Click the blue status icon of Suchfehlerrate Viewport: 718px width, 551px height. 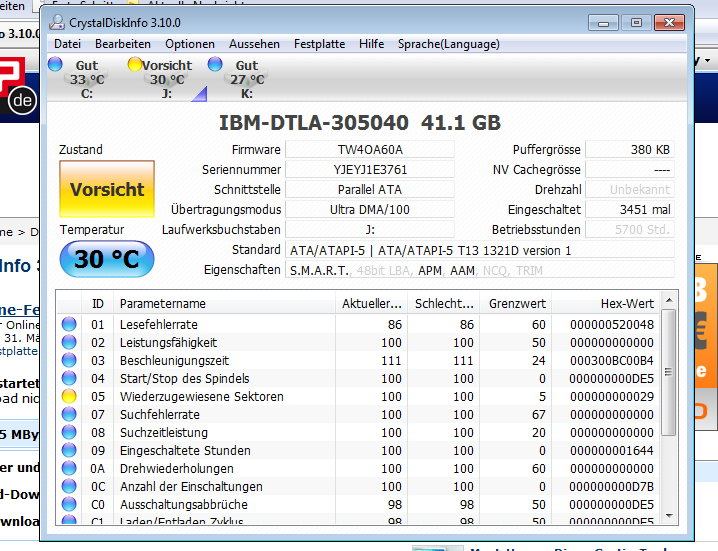(x=69, y=415)
